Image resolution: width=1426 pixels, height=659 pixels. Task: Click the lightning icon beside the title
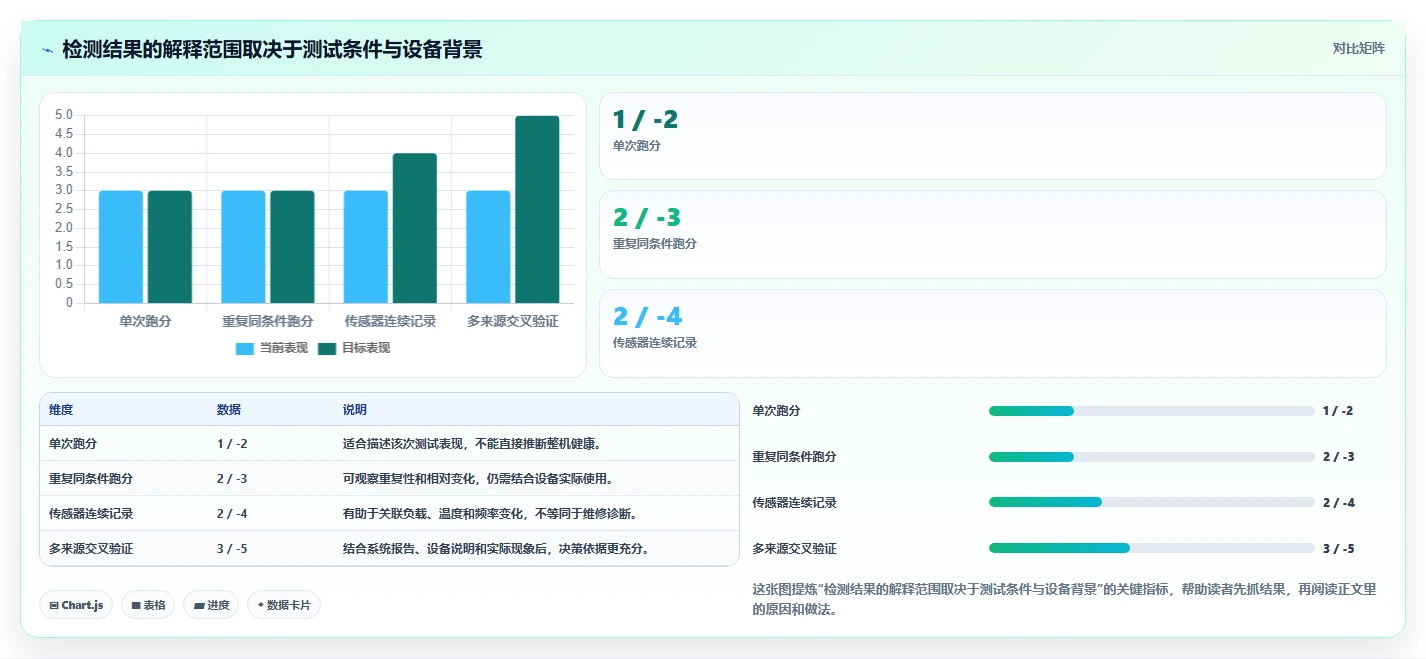tap(48, 49)
